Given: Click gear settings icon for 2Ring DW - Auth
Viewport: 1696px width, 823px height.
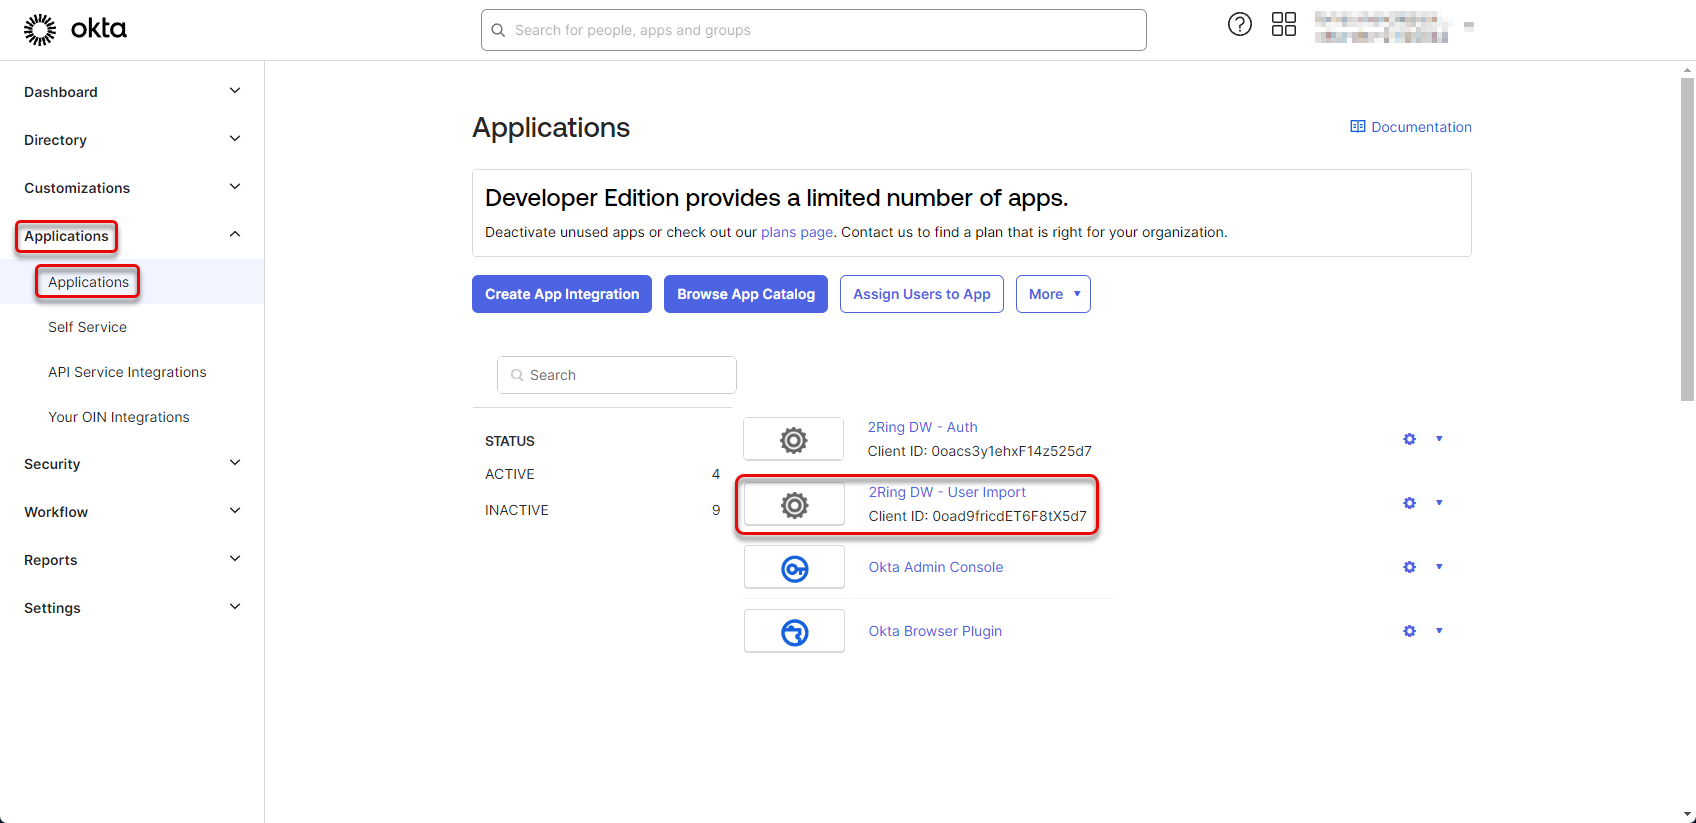Looking at the screenshot, I should (x=1409, y=439).
